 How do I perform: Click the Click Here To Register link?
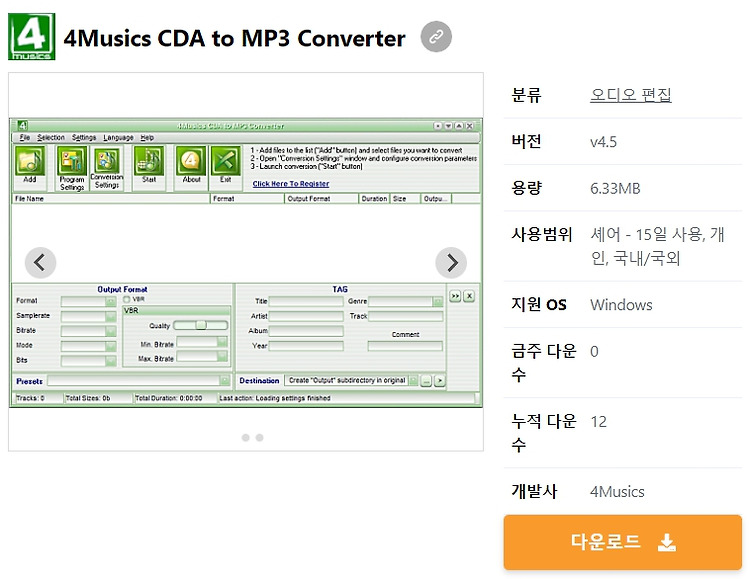click(291, 184)
